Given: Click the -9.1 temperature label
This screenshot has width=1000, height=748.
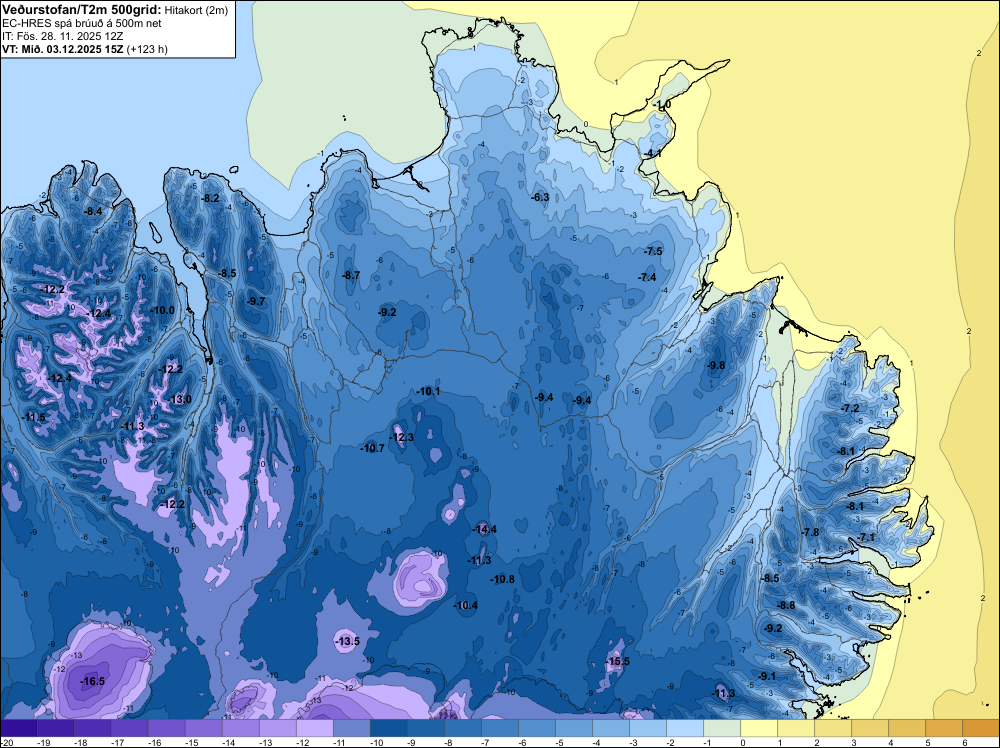Looking at the screenshot, I should pyautogui.click(x=767, y=677).
